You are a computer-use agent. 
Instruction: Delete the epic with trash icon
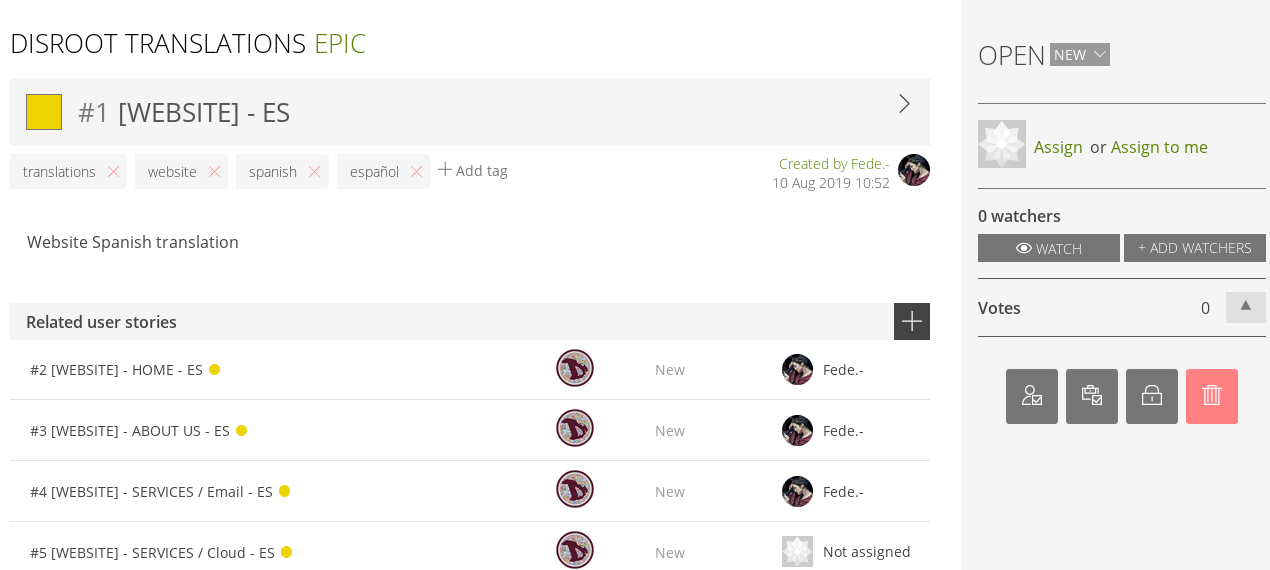(x=1211, y=396)
